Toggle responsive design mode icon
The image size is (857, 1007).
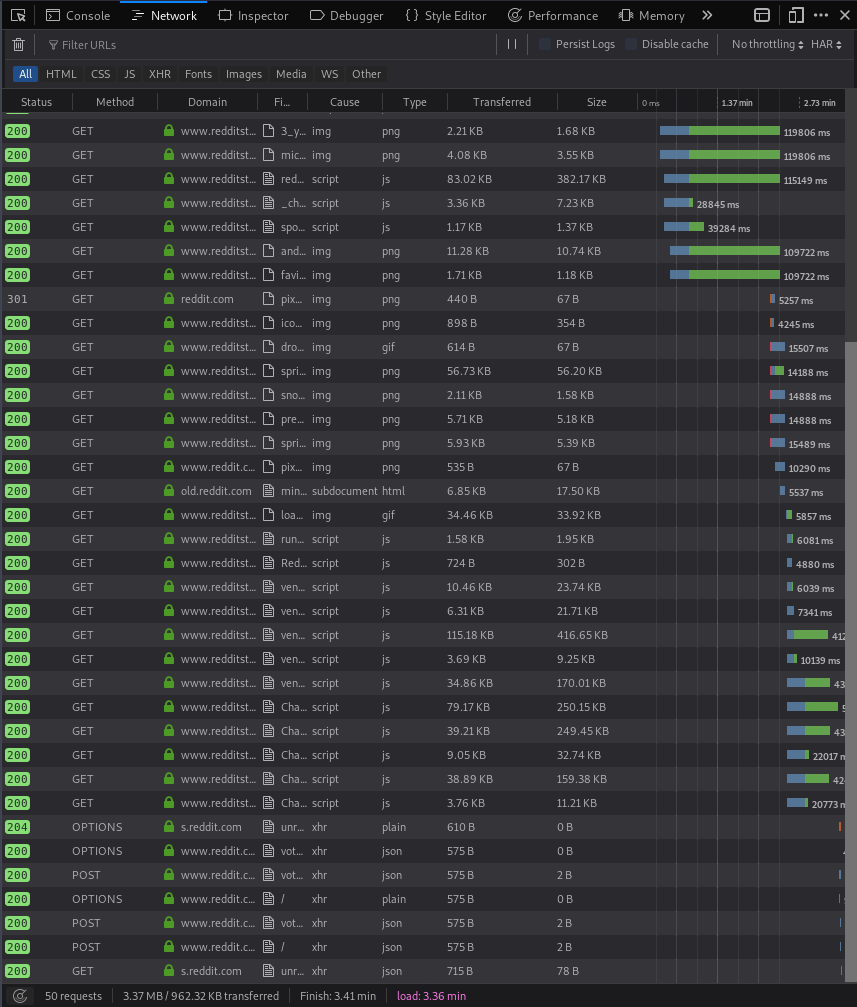click(796, 15)
